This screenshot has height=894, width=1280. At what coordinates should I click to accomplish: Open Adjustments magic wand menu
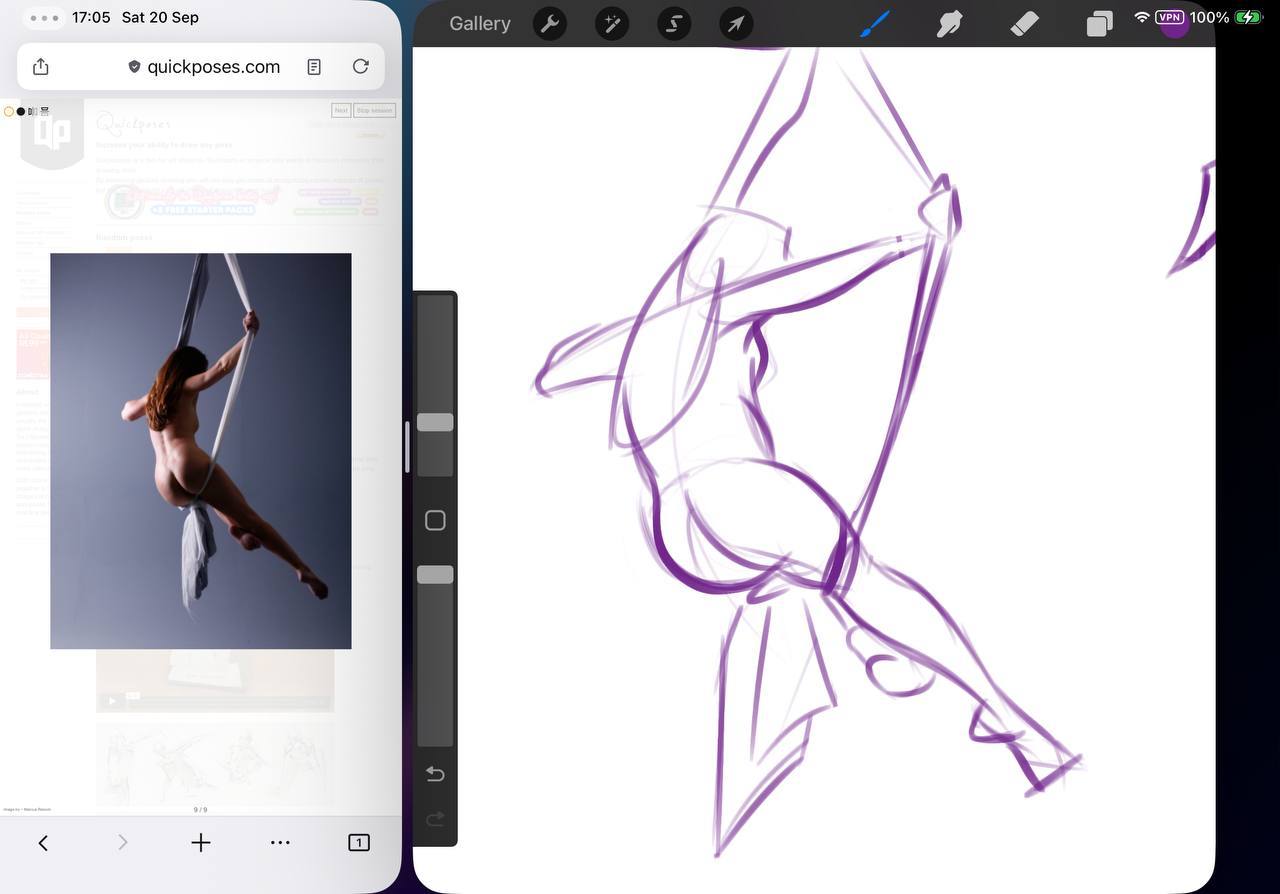(x=612, y=23)
